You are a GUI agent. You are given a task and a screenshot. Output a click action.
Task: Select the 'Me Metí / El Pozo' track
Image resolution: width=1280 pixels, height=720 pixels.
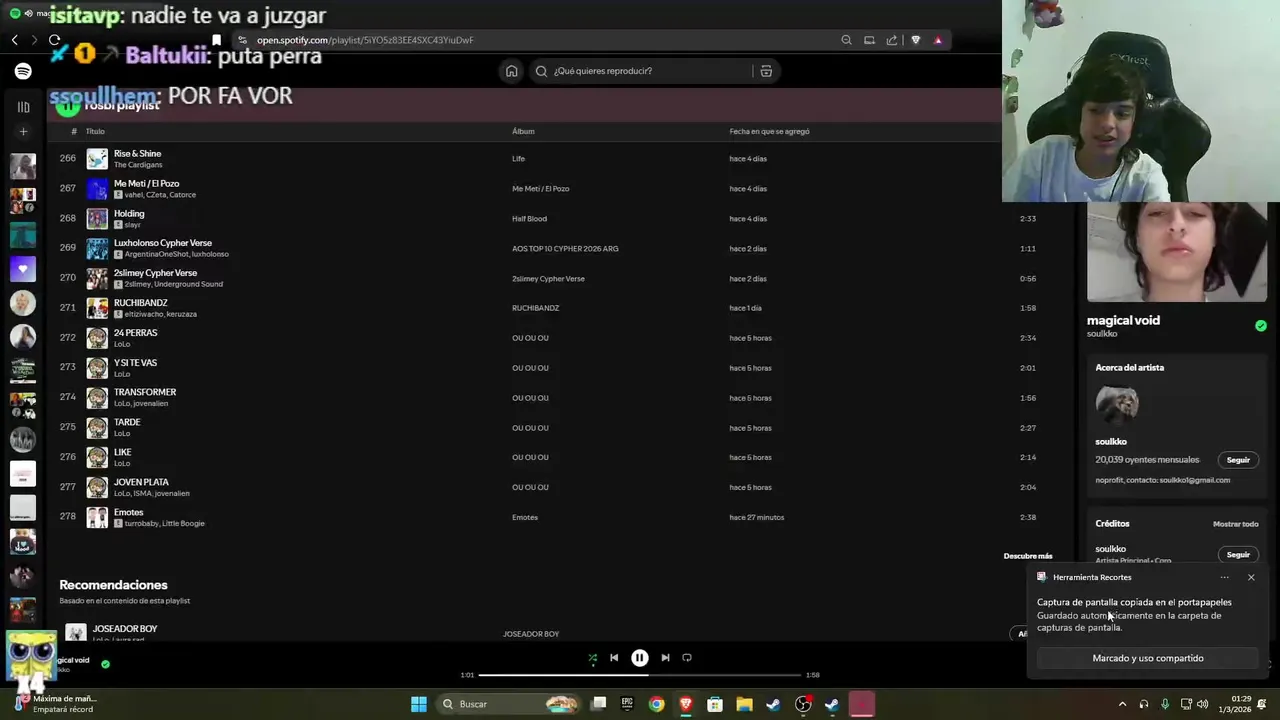(x=147, y=184)
